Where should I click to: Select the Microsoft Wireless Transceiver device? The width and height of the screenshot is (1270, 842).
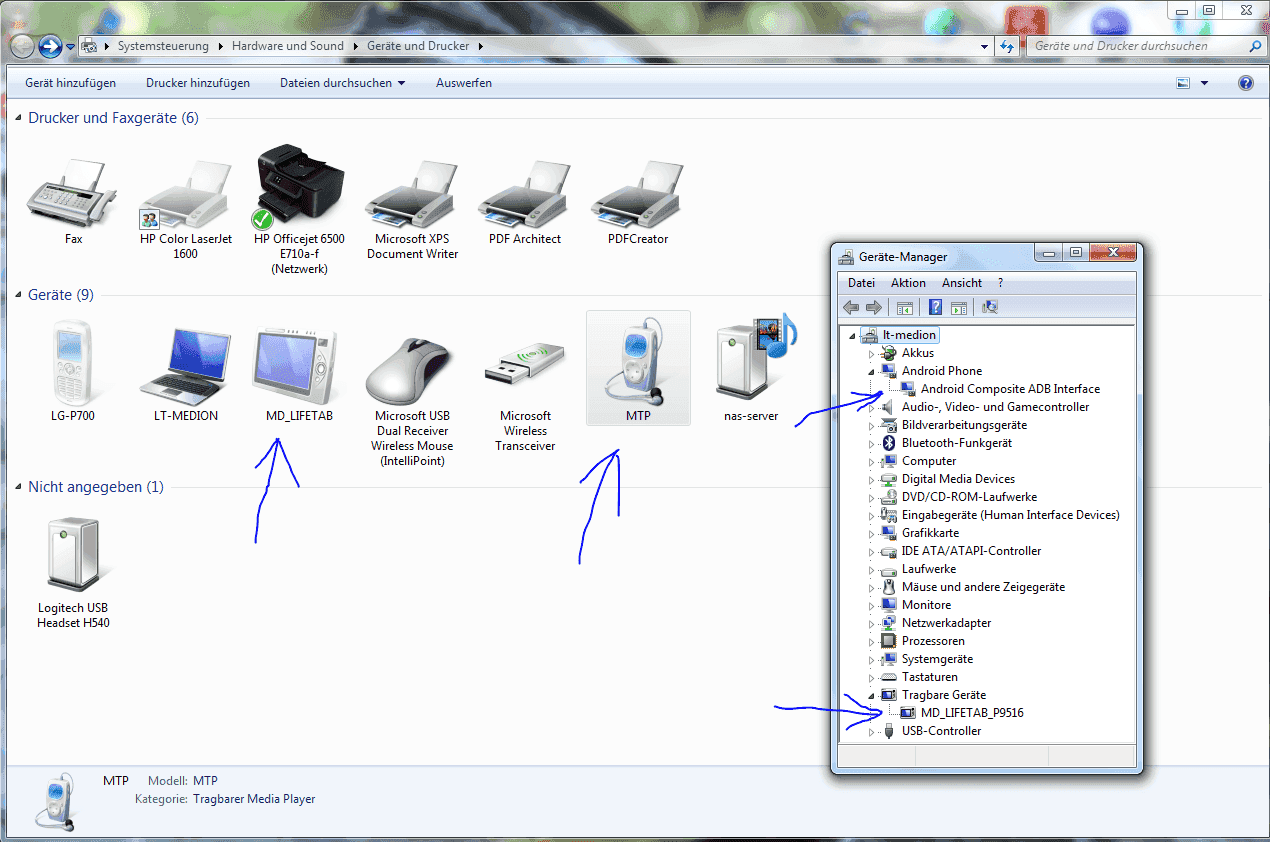click(x=525, y=365)
